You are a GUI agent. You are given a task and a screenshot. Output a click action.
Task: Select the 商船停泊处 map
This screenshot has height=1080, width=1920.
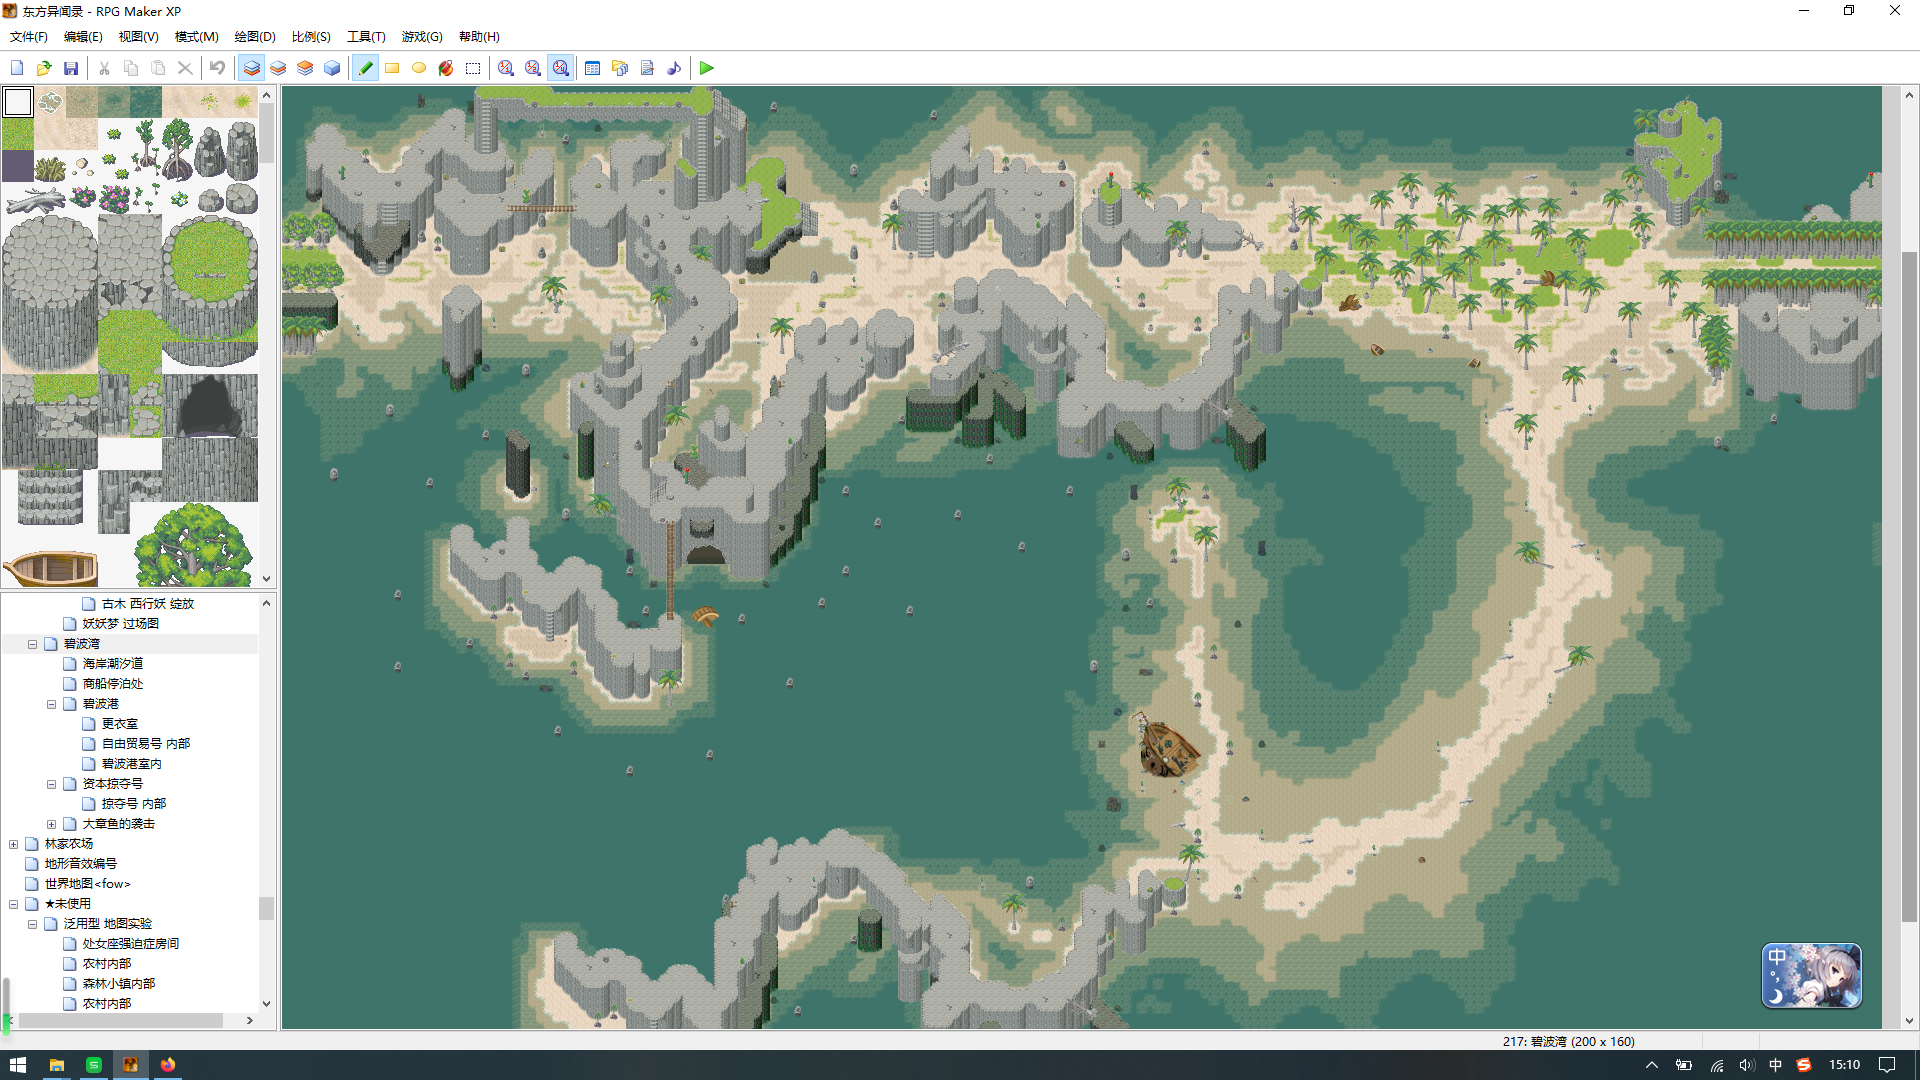click(x=113, y=684)
